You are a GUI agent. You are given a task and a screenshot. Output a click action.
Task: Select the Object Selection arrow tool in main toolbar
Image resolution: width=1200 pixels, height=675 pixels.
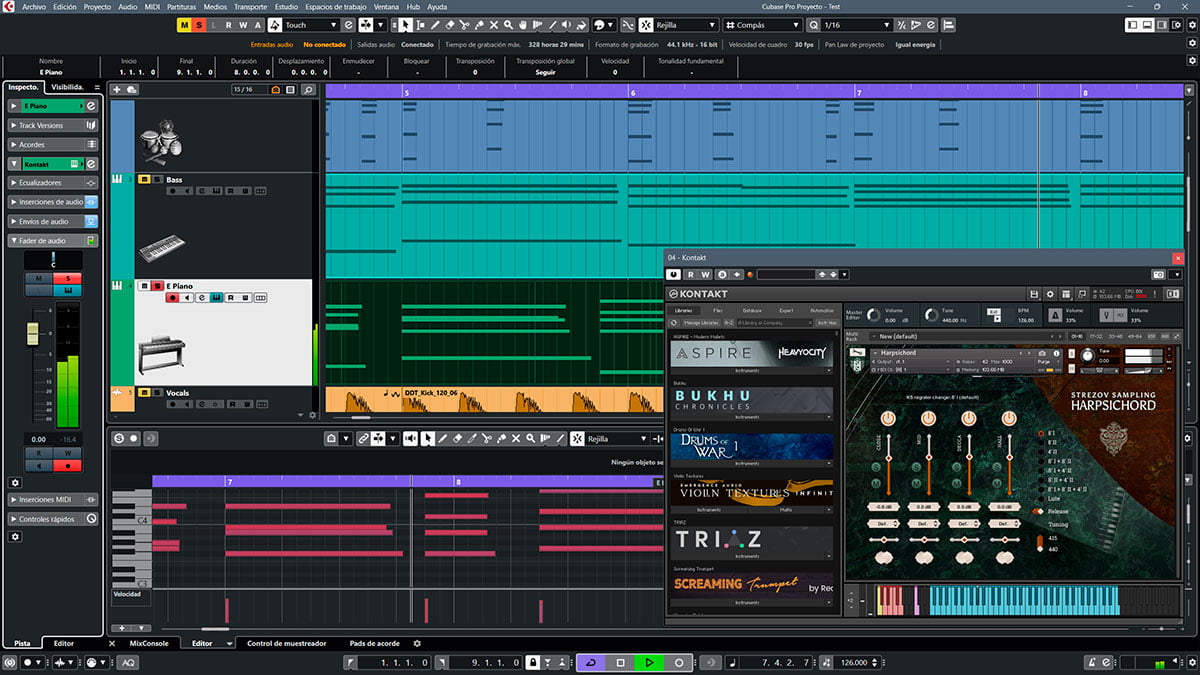[405, 24]
